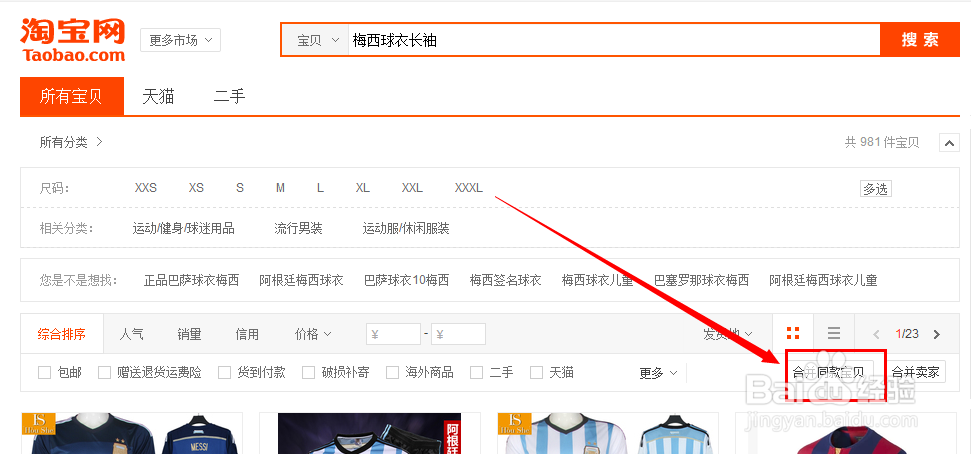Viewport: 971px width, 454px height.
Task: Click 合并卖家 button
Action: tap(915, 372)
